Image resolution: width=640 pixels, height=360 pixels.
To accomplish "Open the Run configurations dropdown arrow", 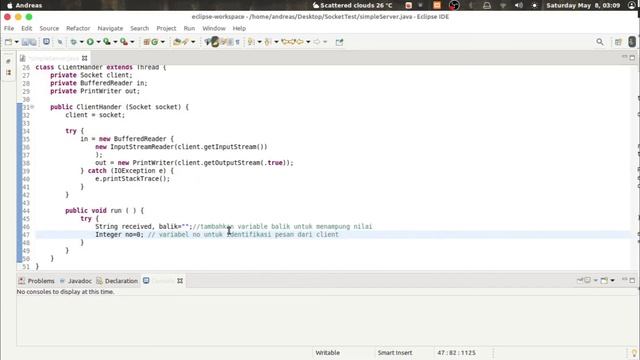I will [x=98, y=42].
